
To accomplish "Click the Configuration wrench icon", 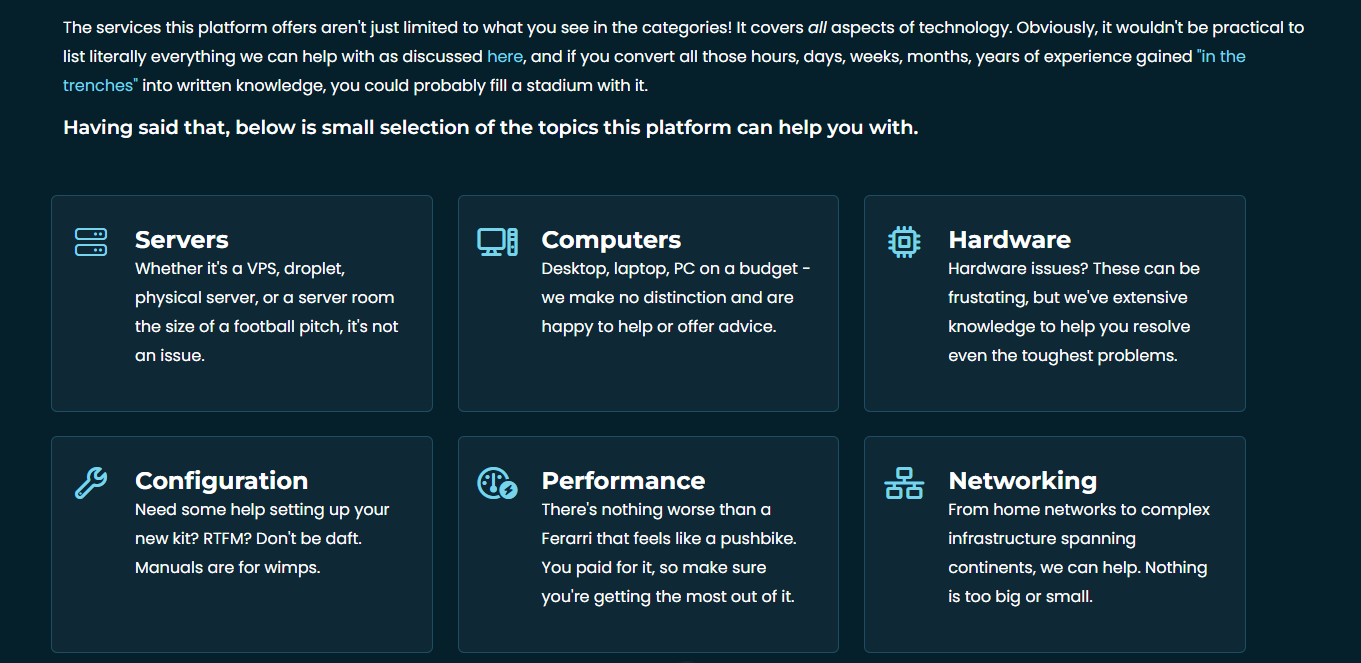I will point(91,483).
